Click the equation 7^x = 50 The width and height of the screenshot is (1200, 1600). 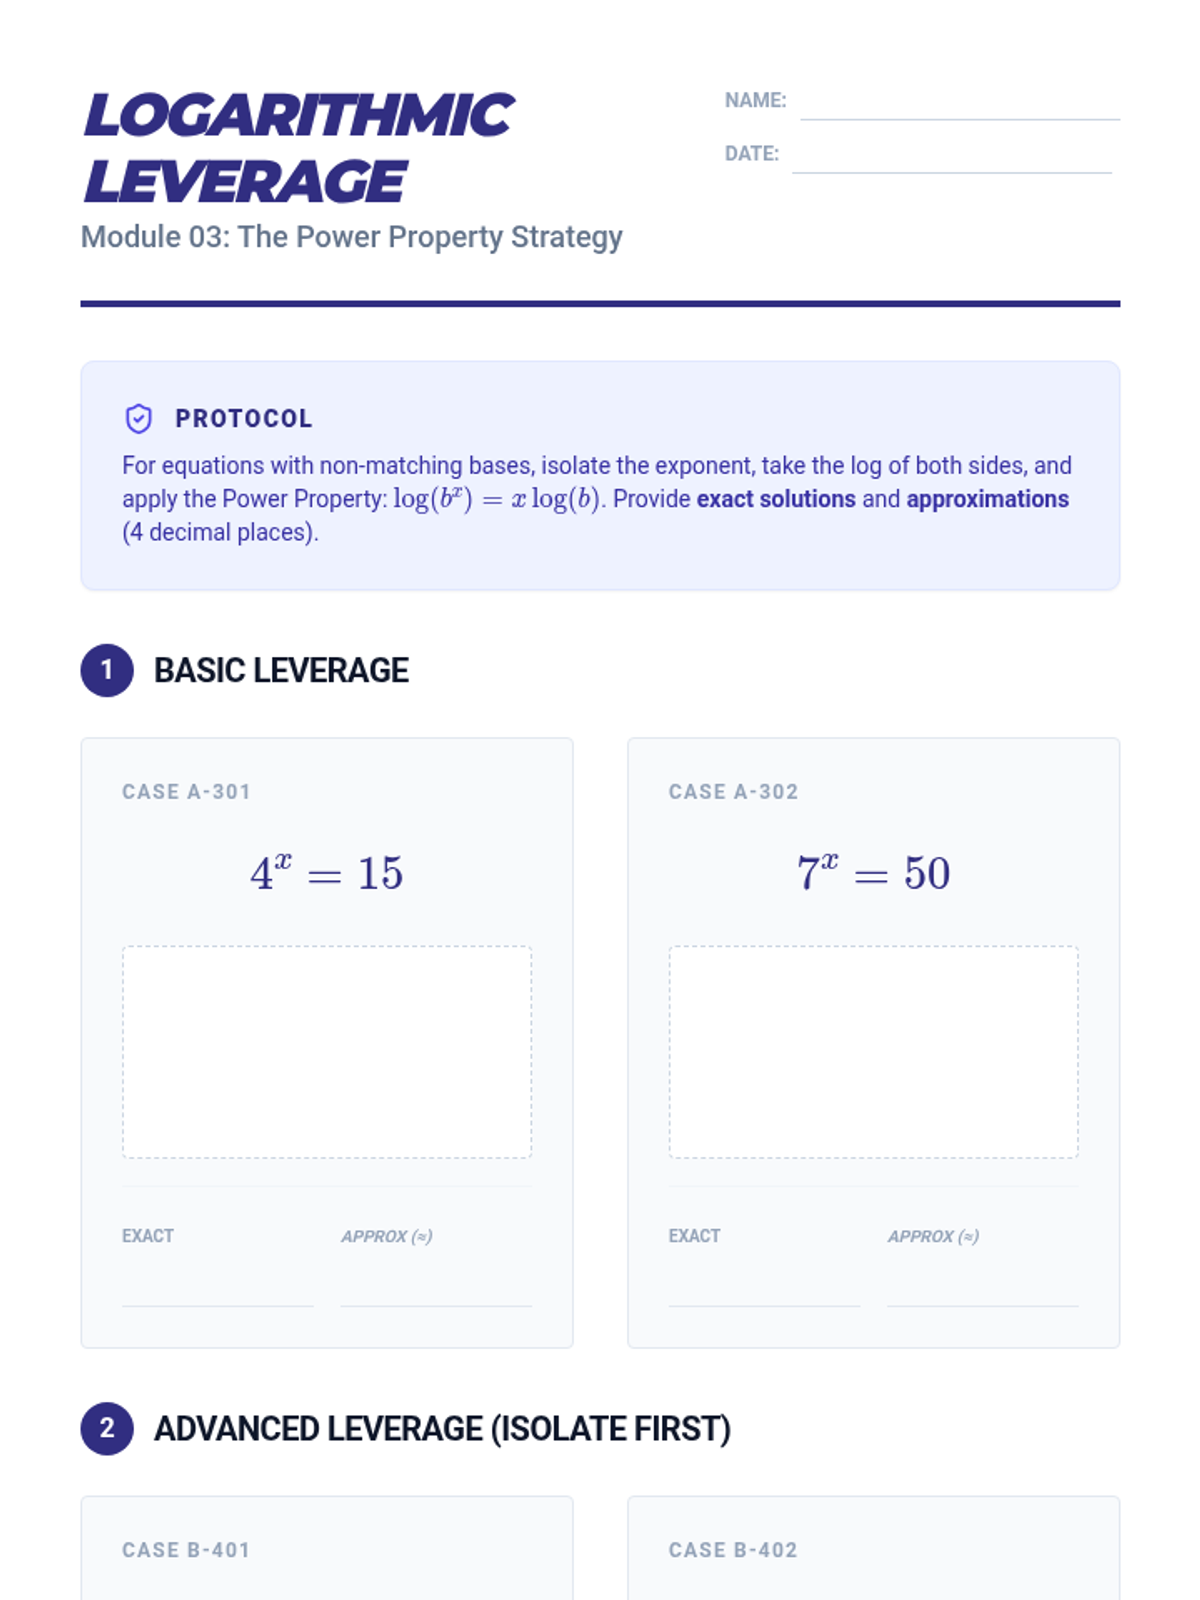coord(873,873)
